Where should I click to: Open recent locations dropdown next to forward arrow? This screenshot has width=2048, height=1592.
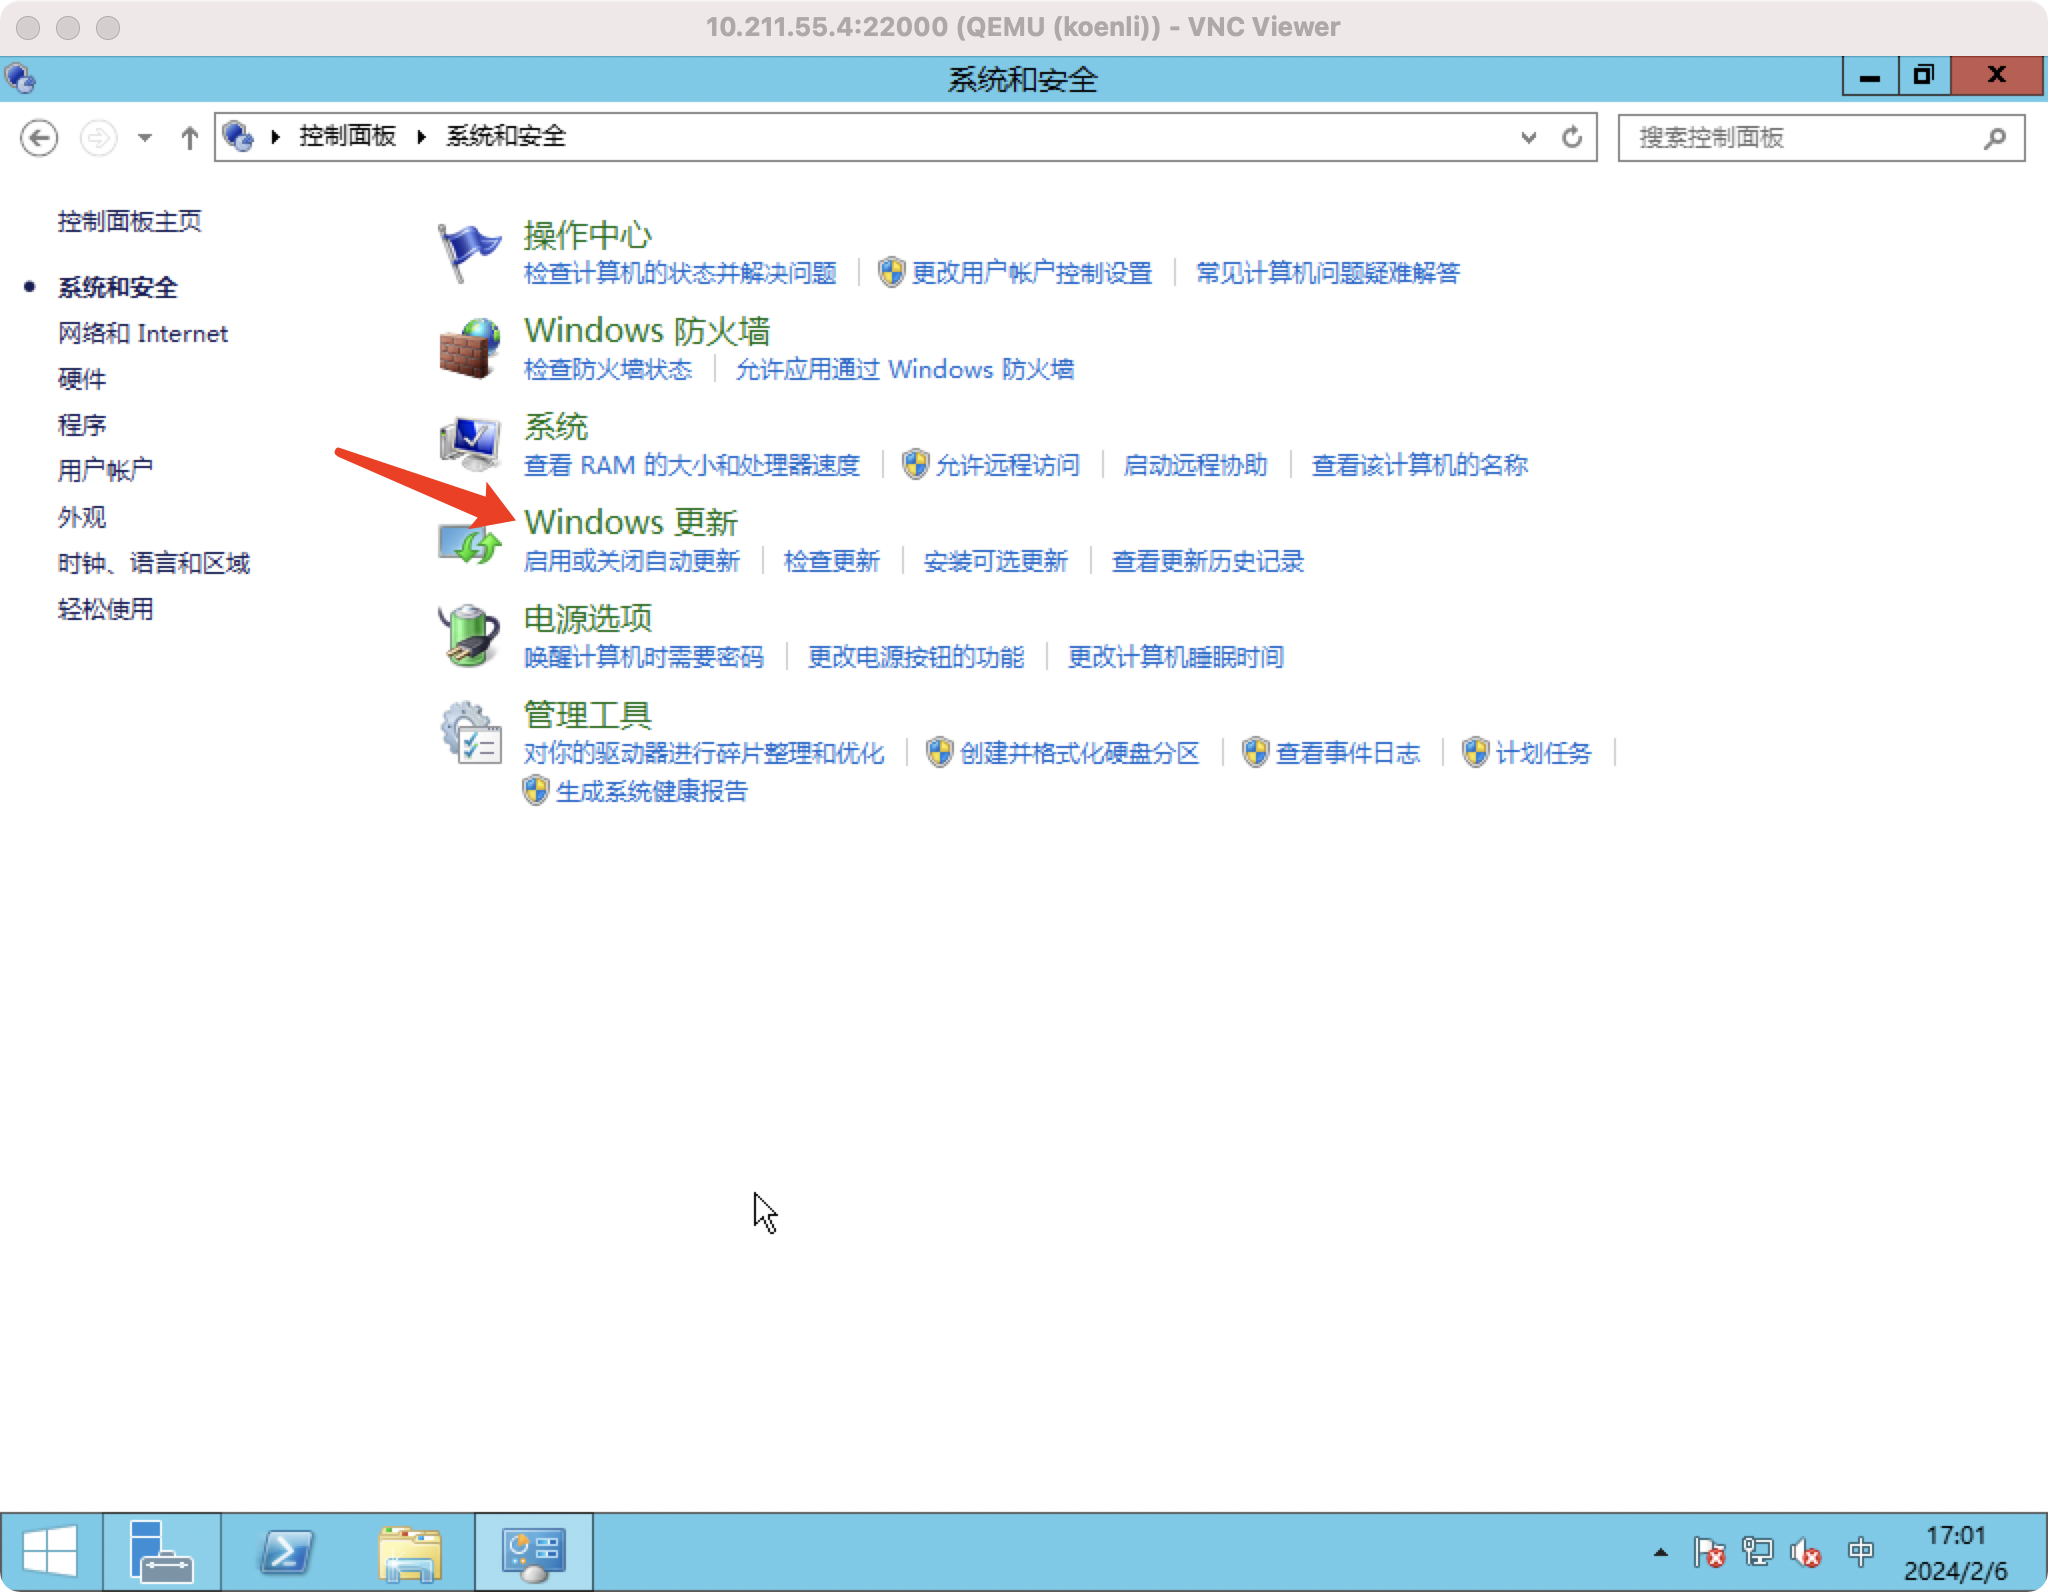click(145, 137)
